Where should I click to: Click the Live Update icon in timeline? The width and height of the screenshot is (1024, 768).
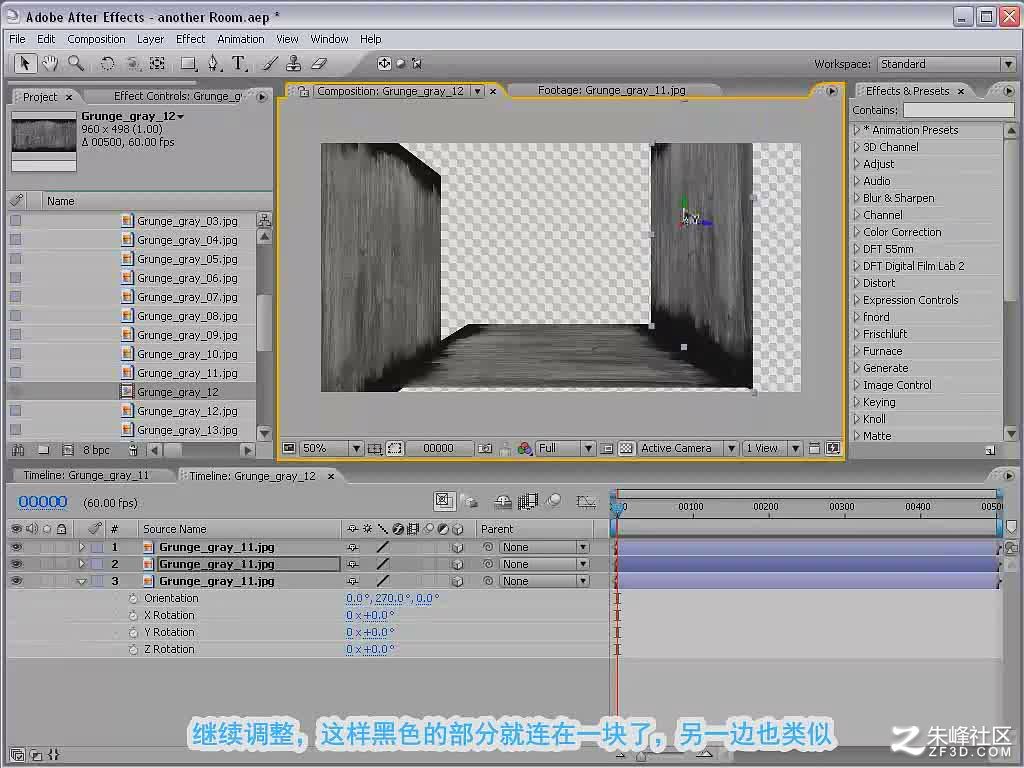coord(443,501)
